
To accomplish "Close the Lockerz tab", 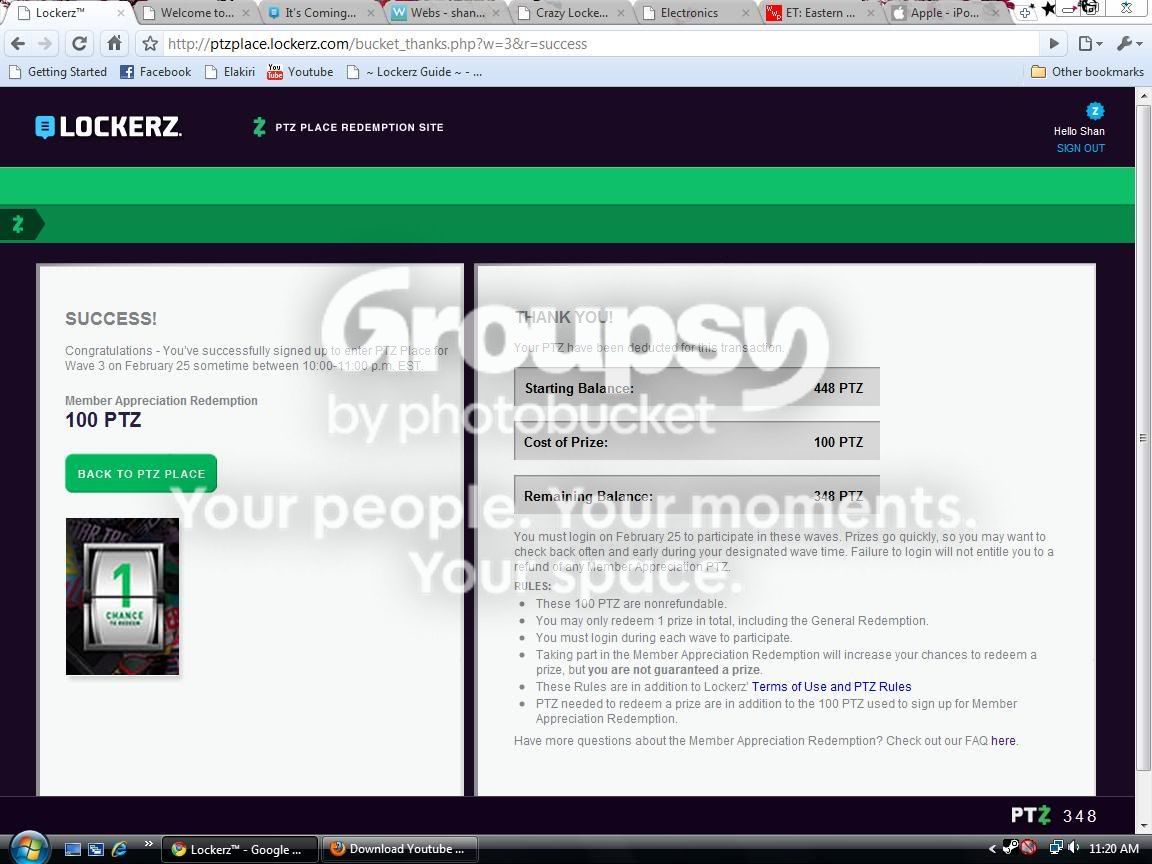I will (120, 12).
